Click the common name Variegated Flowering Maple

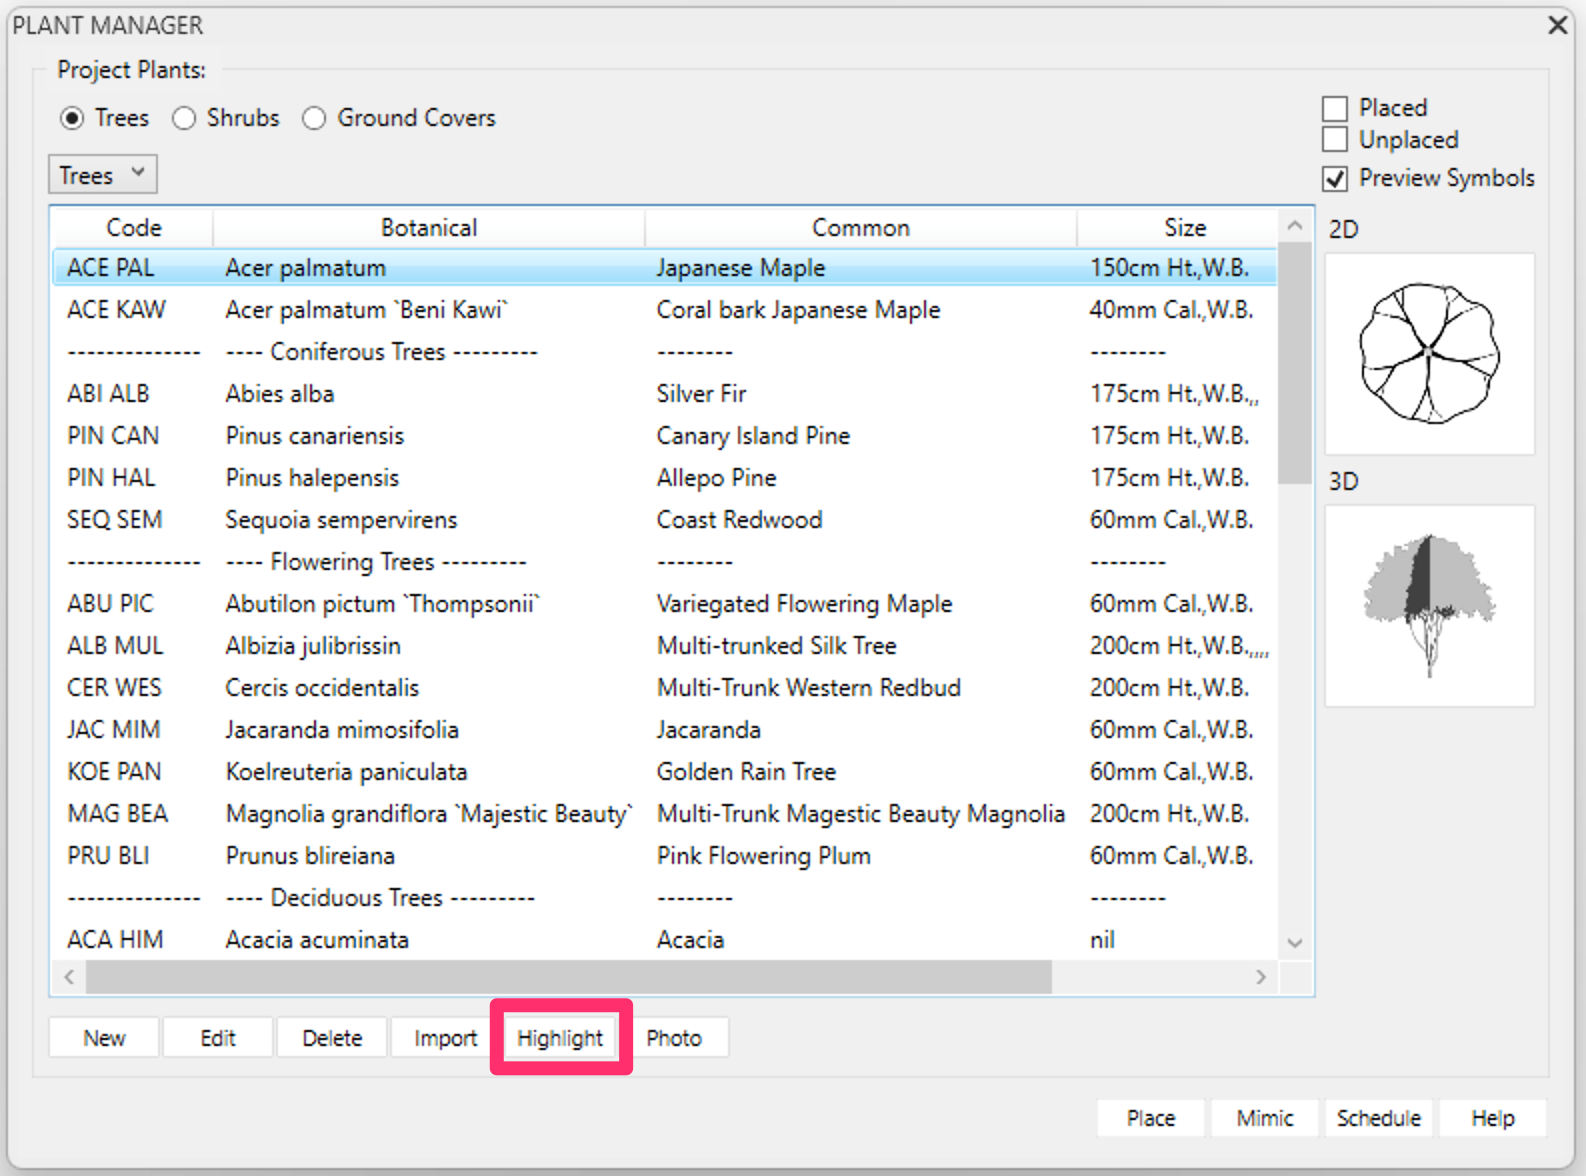[x=804, y=604]
